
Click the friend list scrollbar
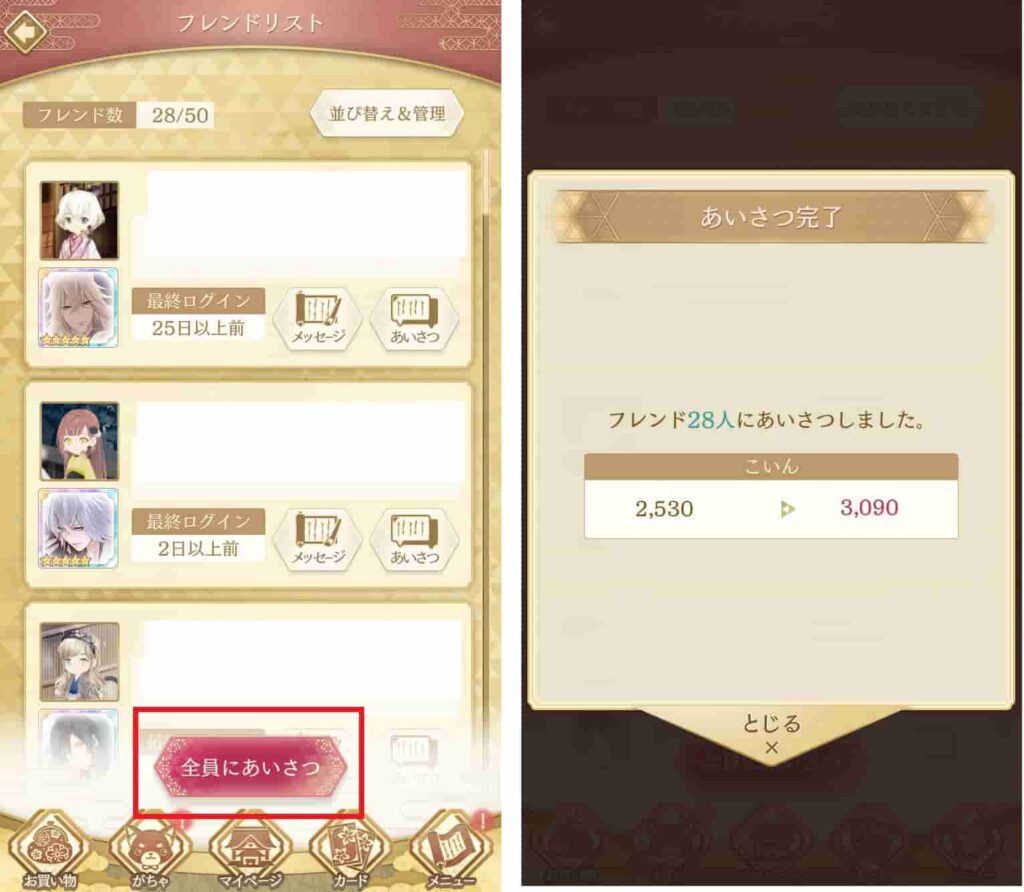(485, 183)
